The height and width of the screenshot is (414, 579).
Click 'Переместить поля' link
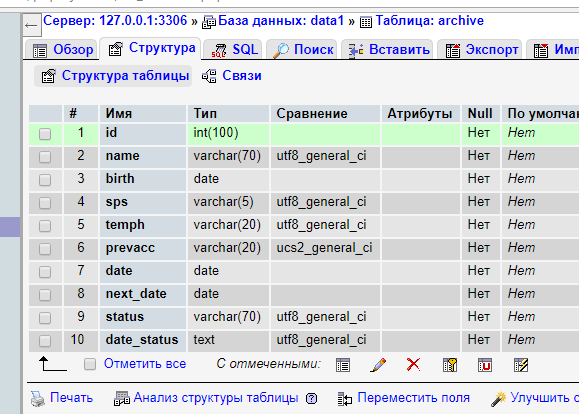coord(404,398)
